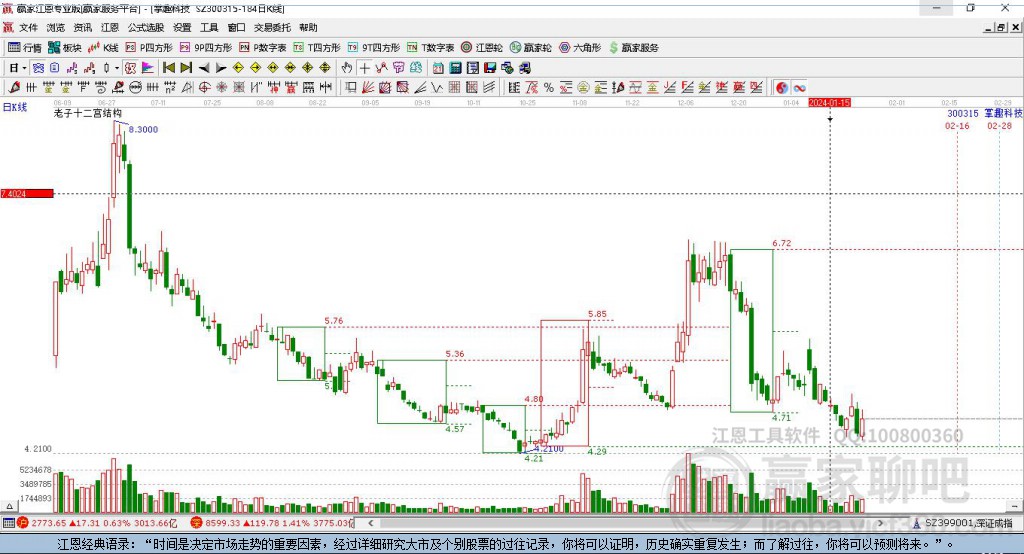1024x554 pixels.
Task: Click the horizontal scrollbar right arrow
Action: click(880, 523)
